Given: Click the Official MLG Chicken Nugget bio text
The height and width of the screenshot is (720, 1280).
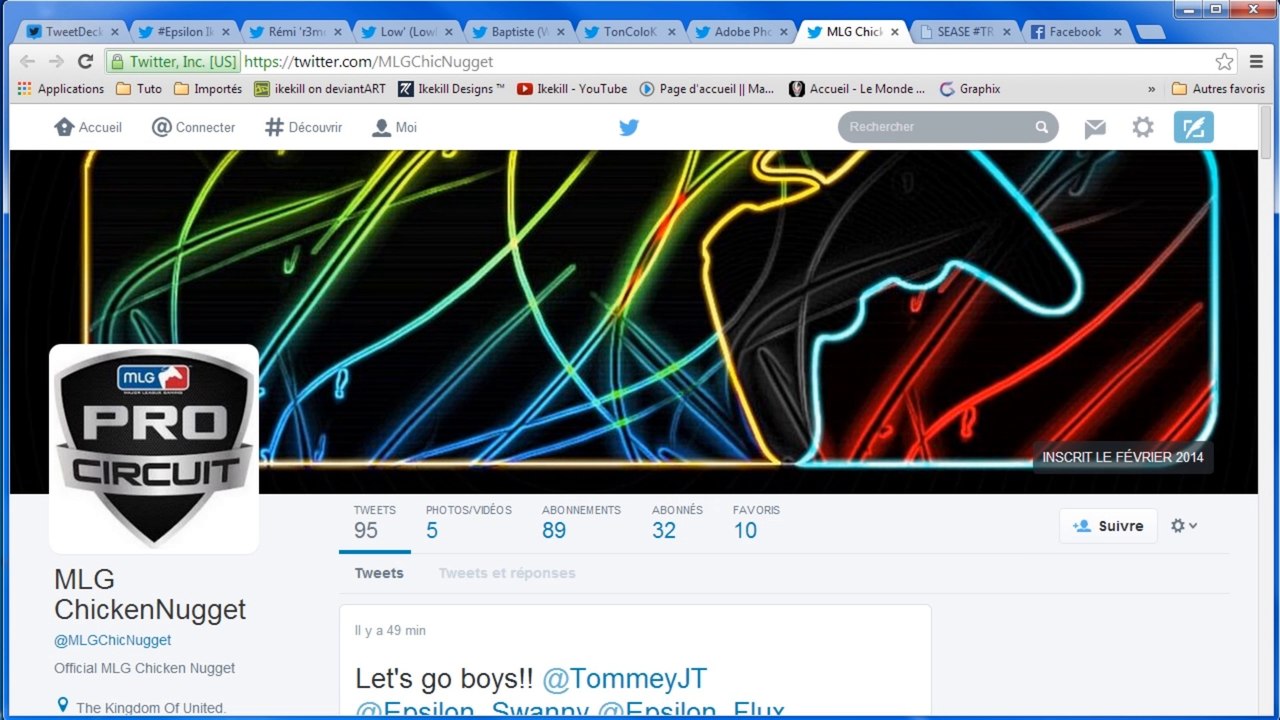Looking at the screenshot, I should [x=145, y=668].
